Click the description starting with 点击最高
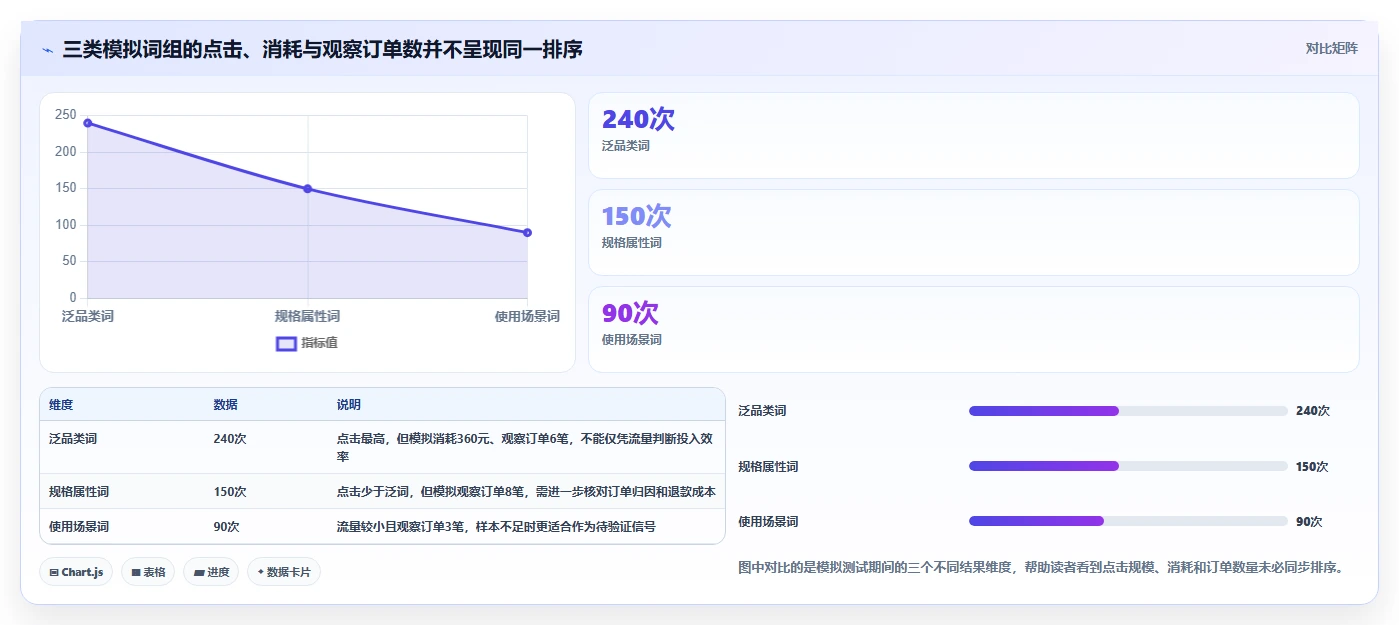The image size is (1399, 625). pos(525,447)
